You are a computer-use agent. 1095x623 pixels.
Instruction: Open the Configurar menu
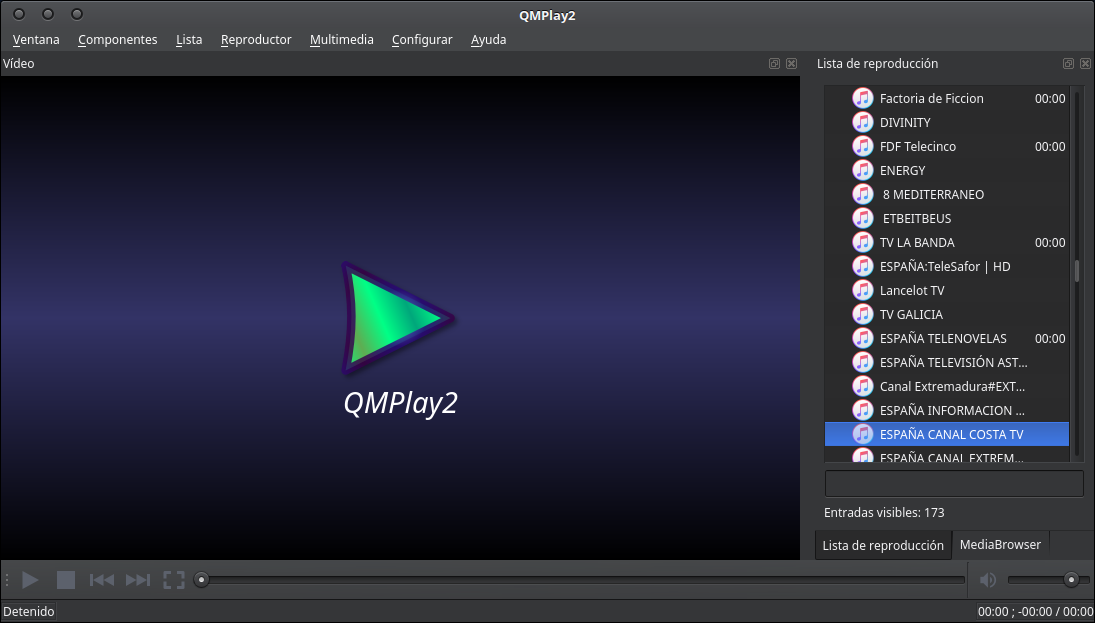click(422, 40)
